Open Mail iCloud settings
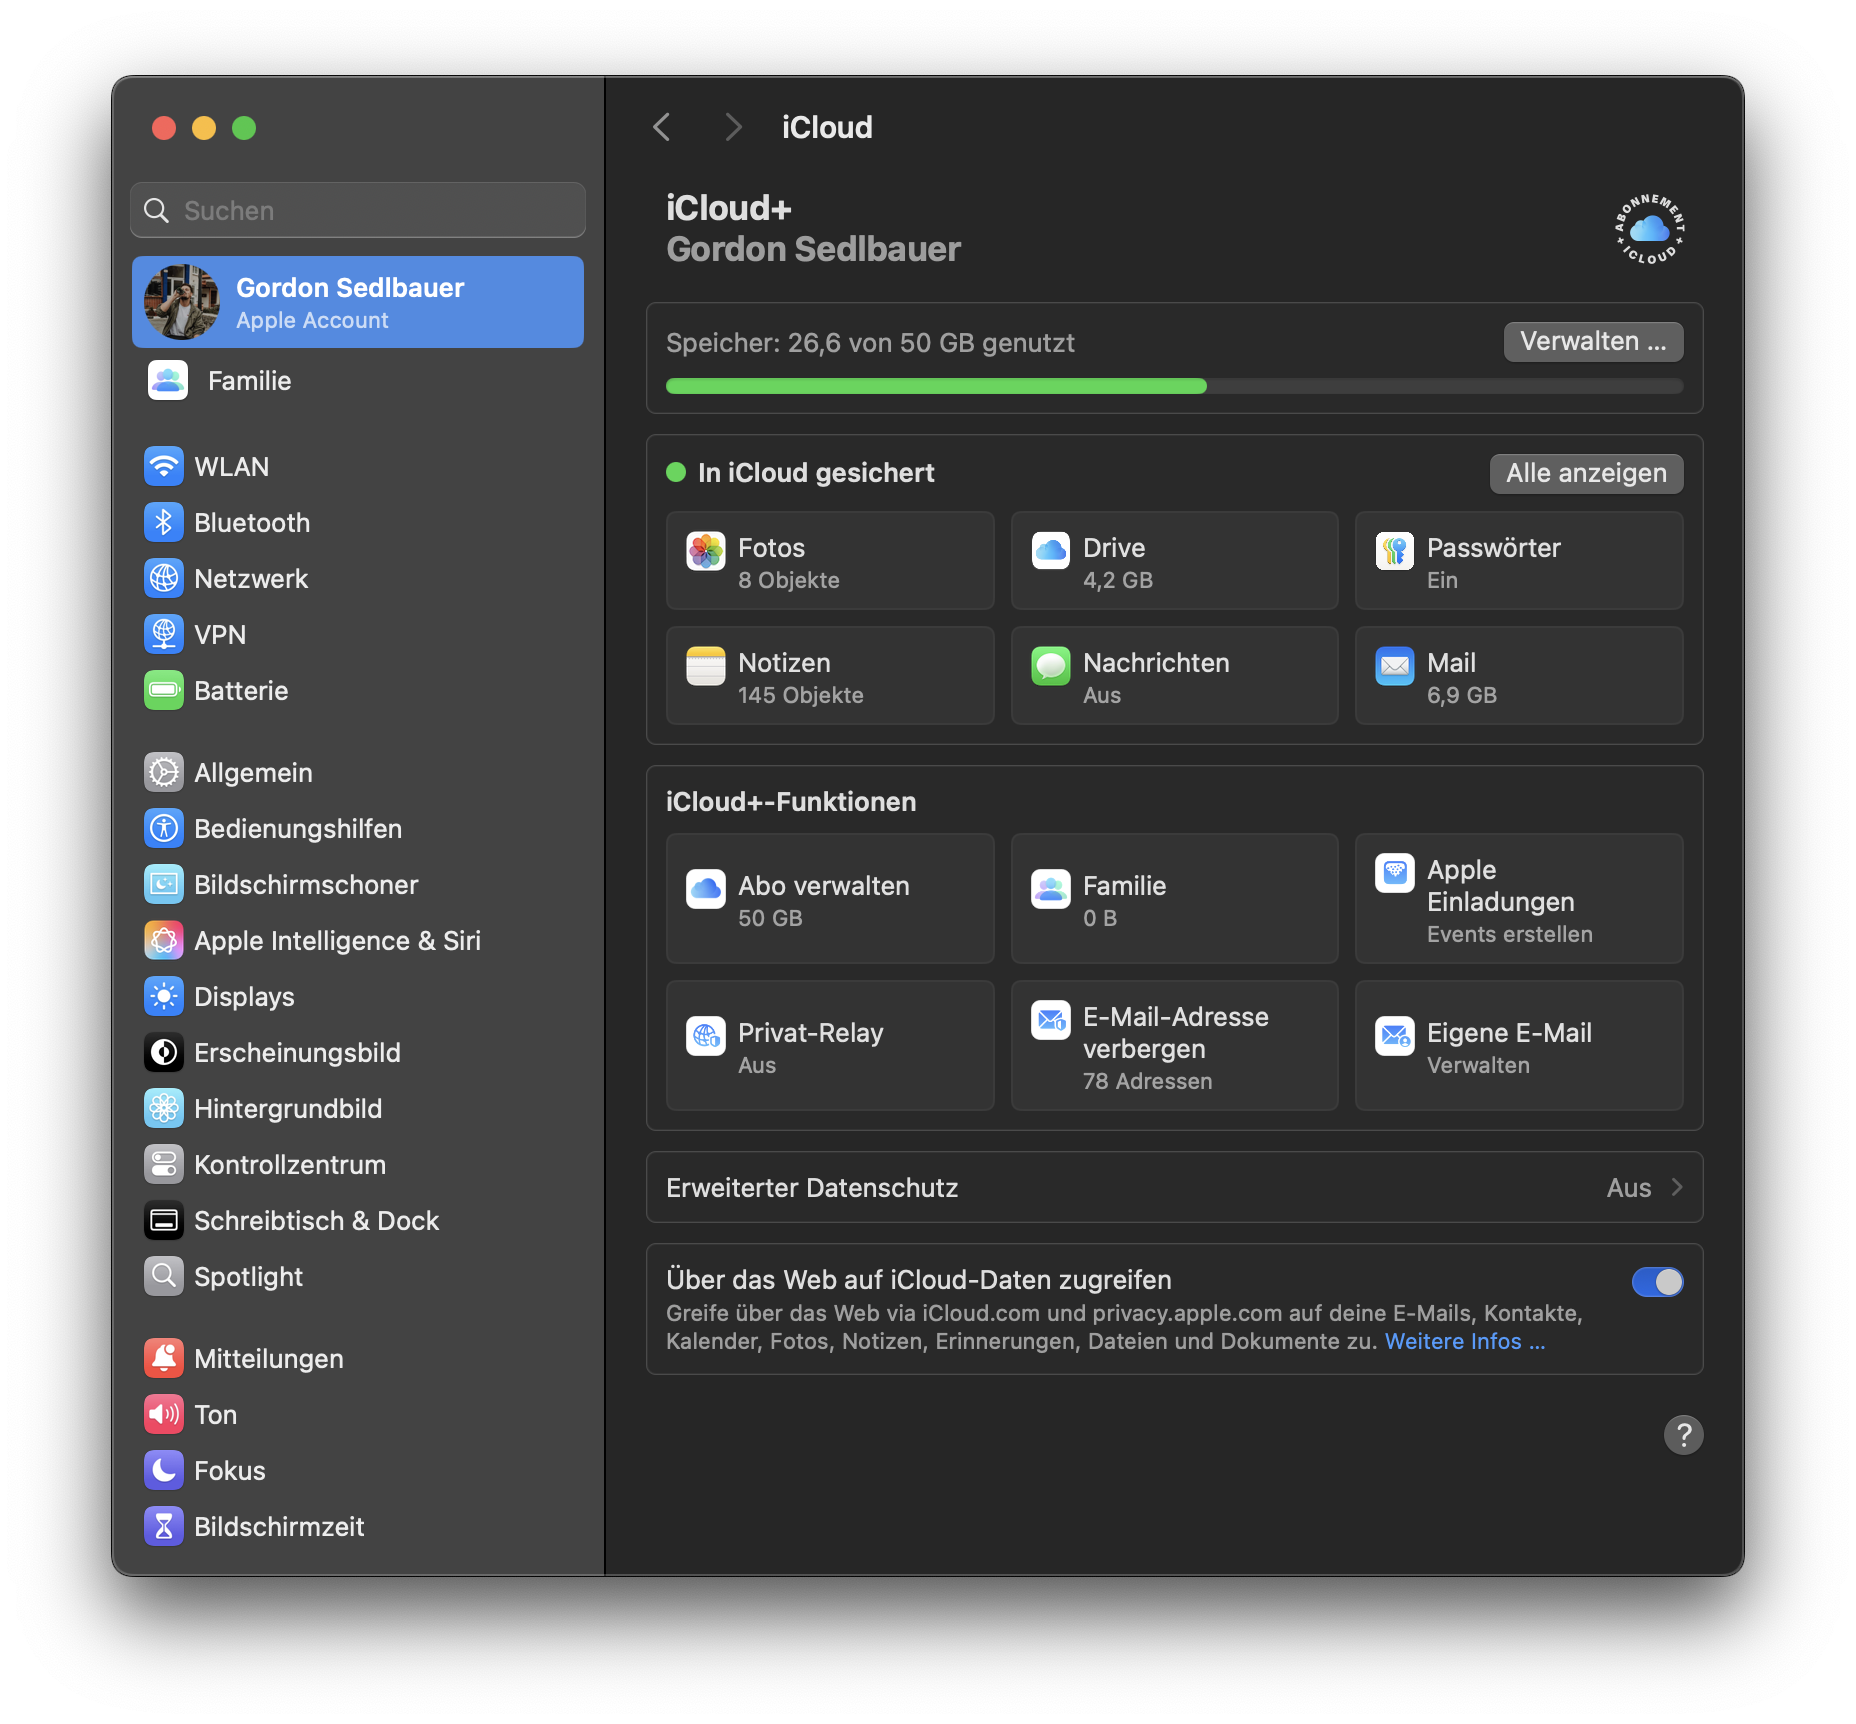The image size is (1856, 1724). click(1518, 676)
